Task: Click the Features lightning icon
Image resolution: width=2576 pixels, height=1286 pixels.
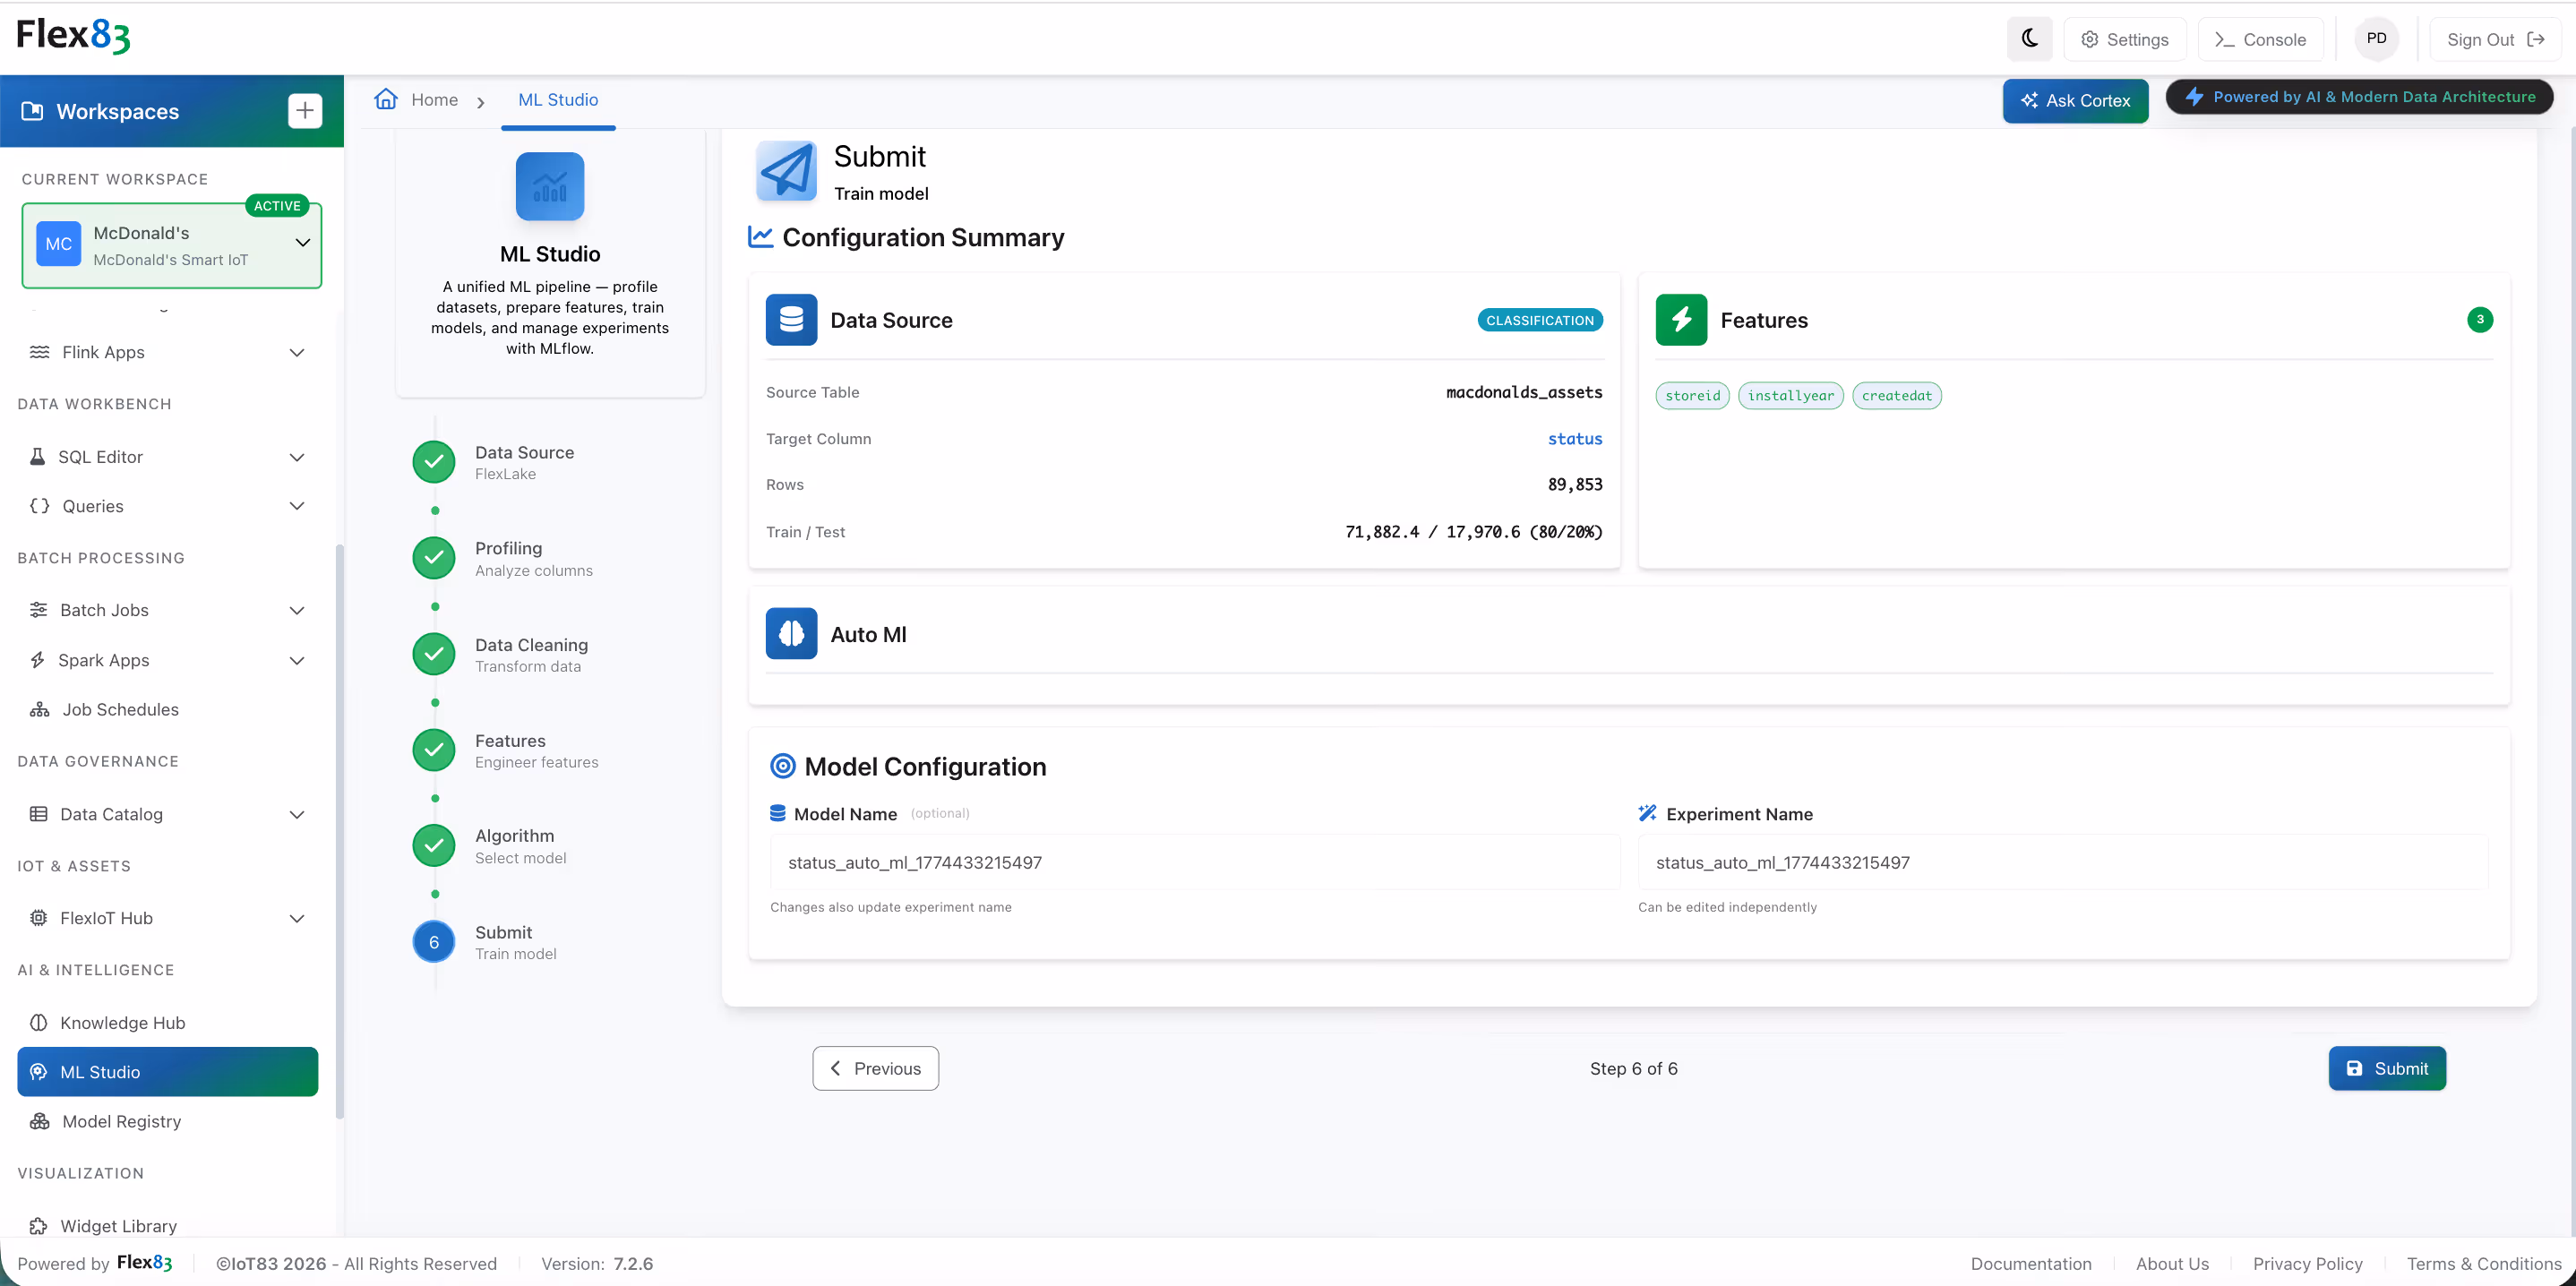Action: pos(1681,320)
